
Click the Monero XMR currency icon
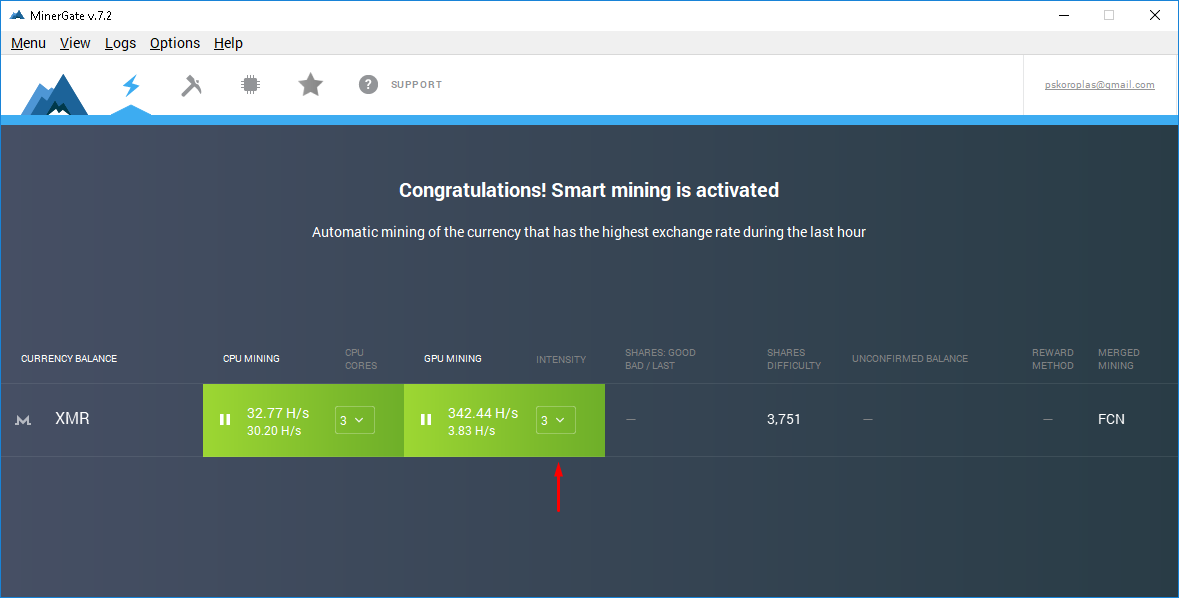[x=23, y=421]
